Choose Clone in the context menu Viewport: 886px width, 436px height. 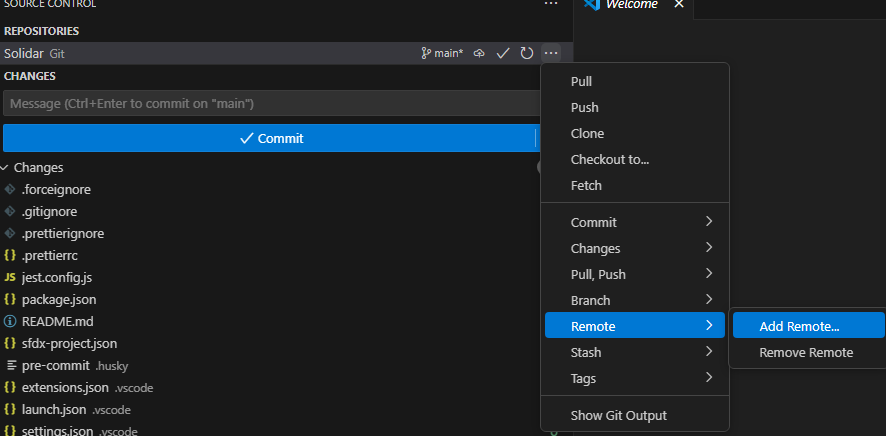click(635, 133)
